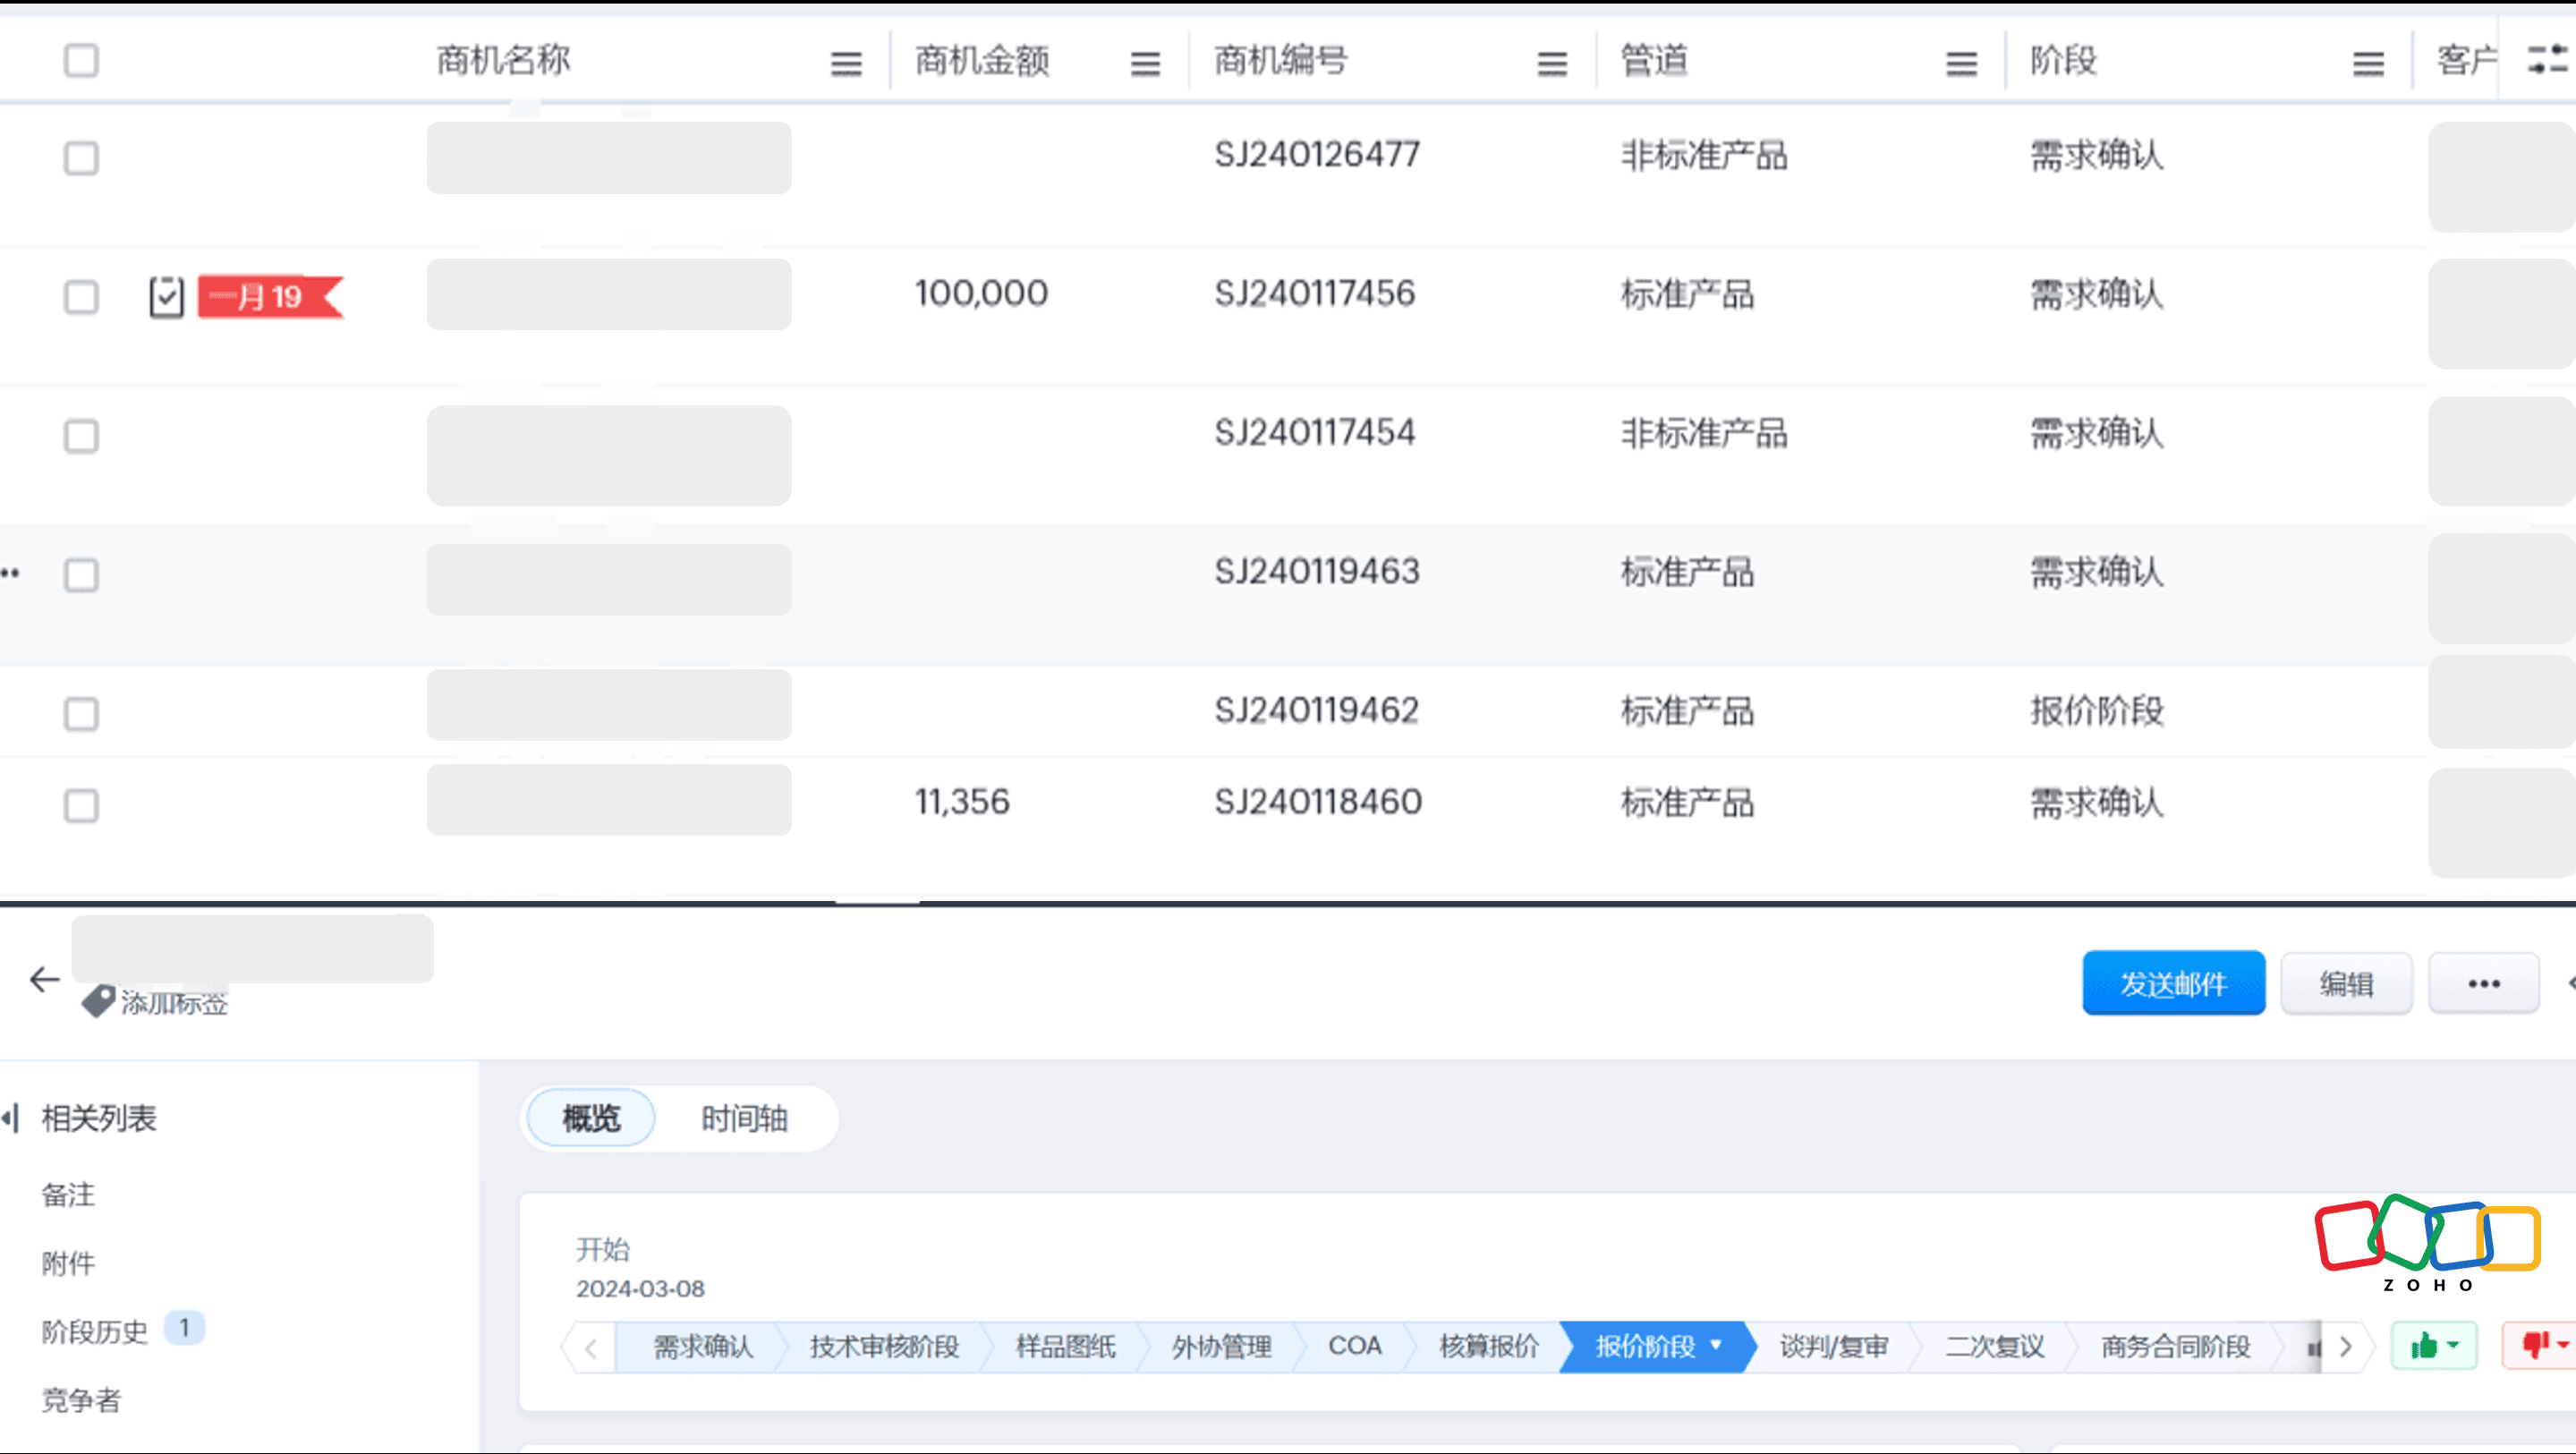The image size is (2576, 1454).
Task: Open the 商机编号 column menu icon
Action: point(1552,64)
